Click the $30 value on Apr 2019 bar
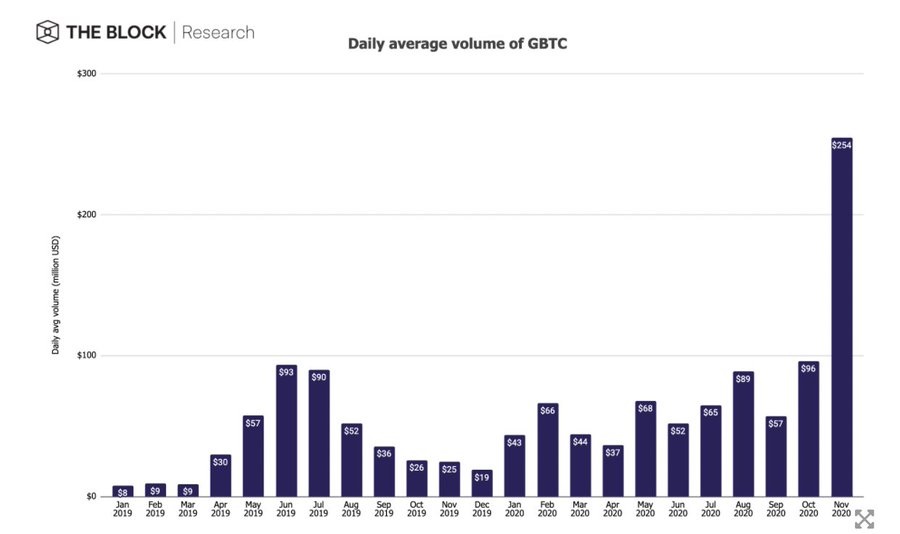This screenshot has height=534, width=900. [x=220, y=462]
